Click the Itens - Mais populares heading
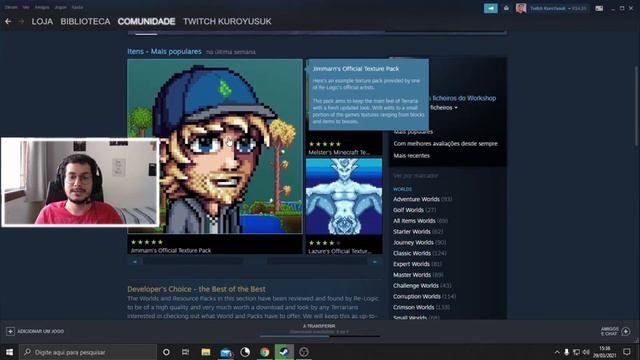This screenshot has width=640, height=360. point(164,51)
